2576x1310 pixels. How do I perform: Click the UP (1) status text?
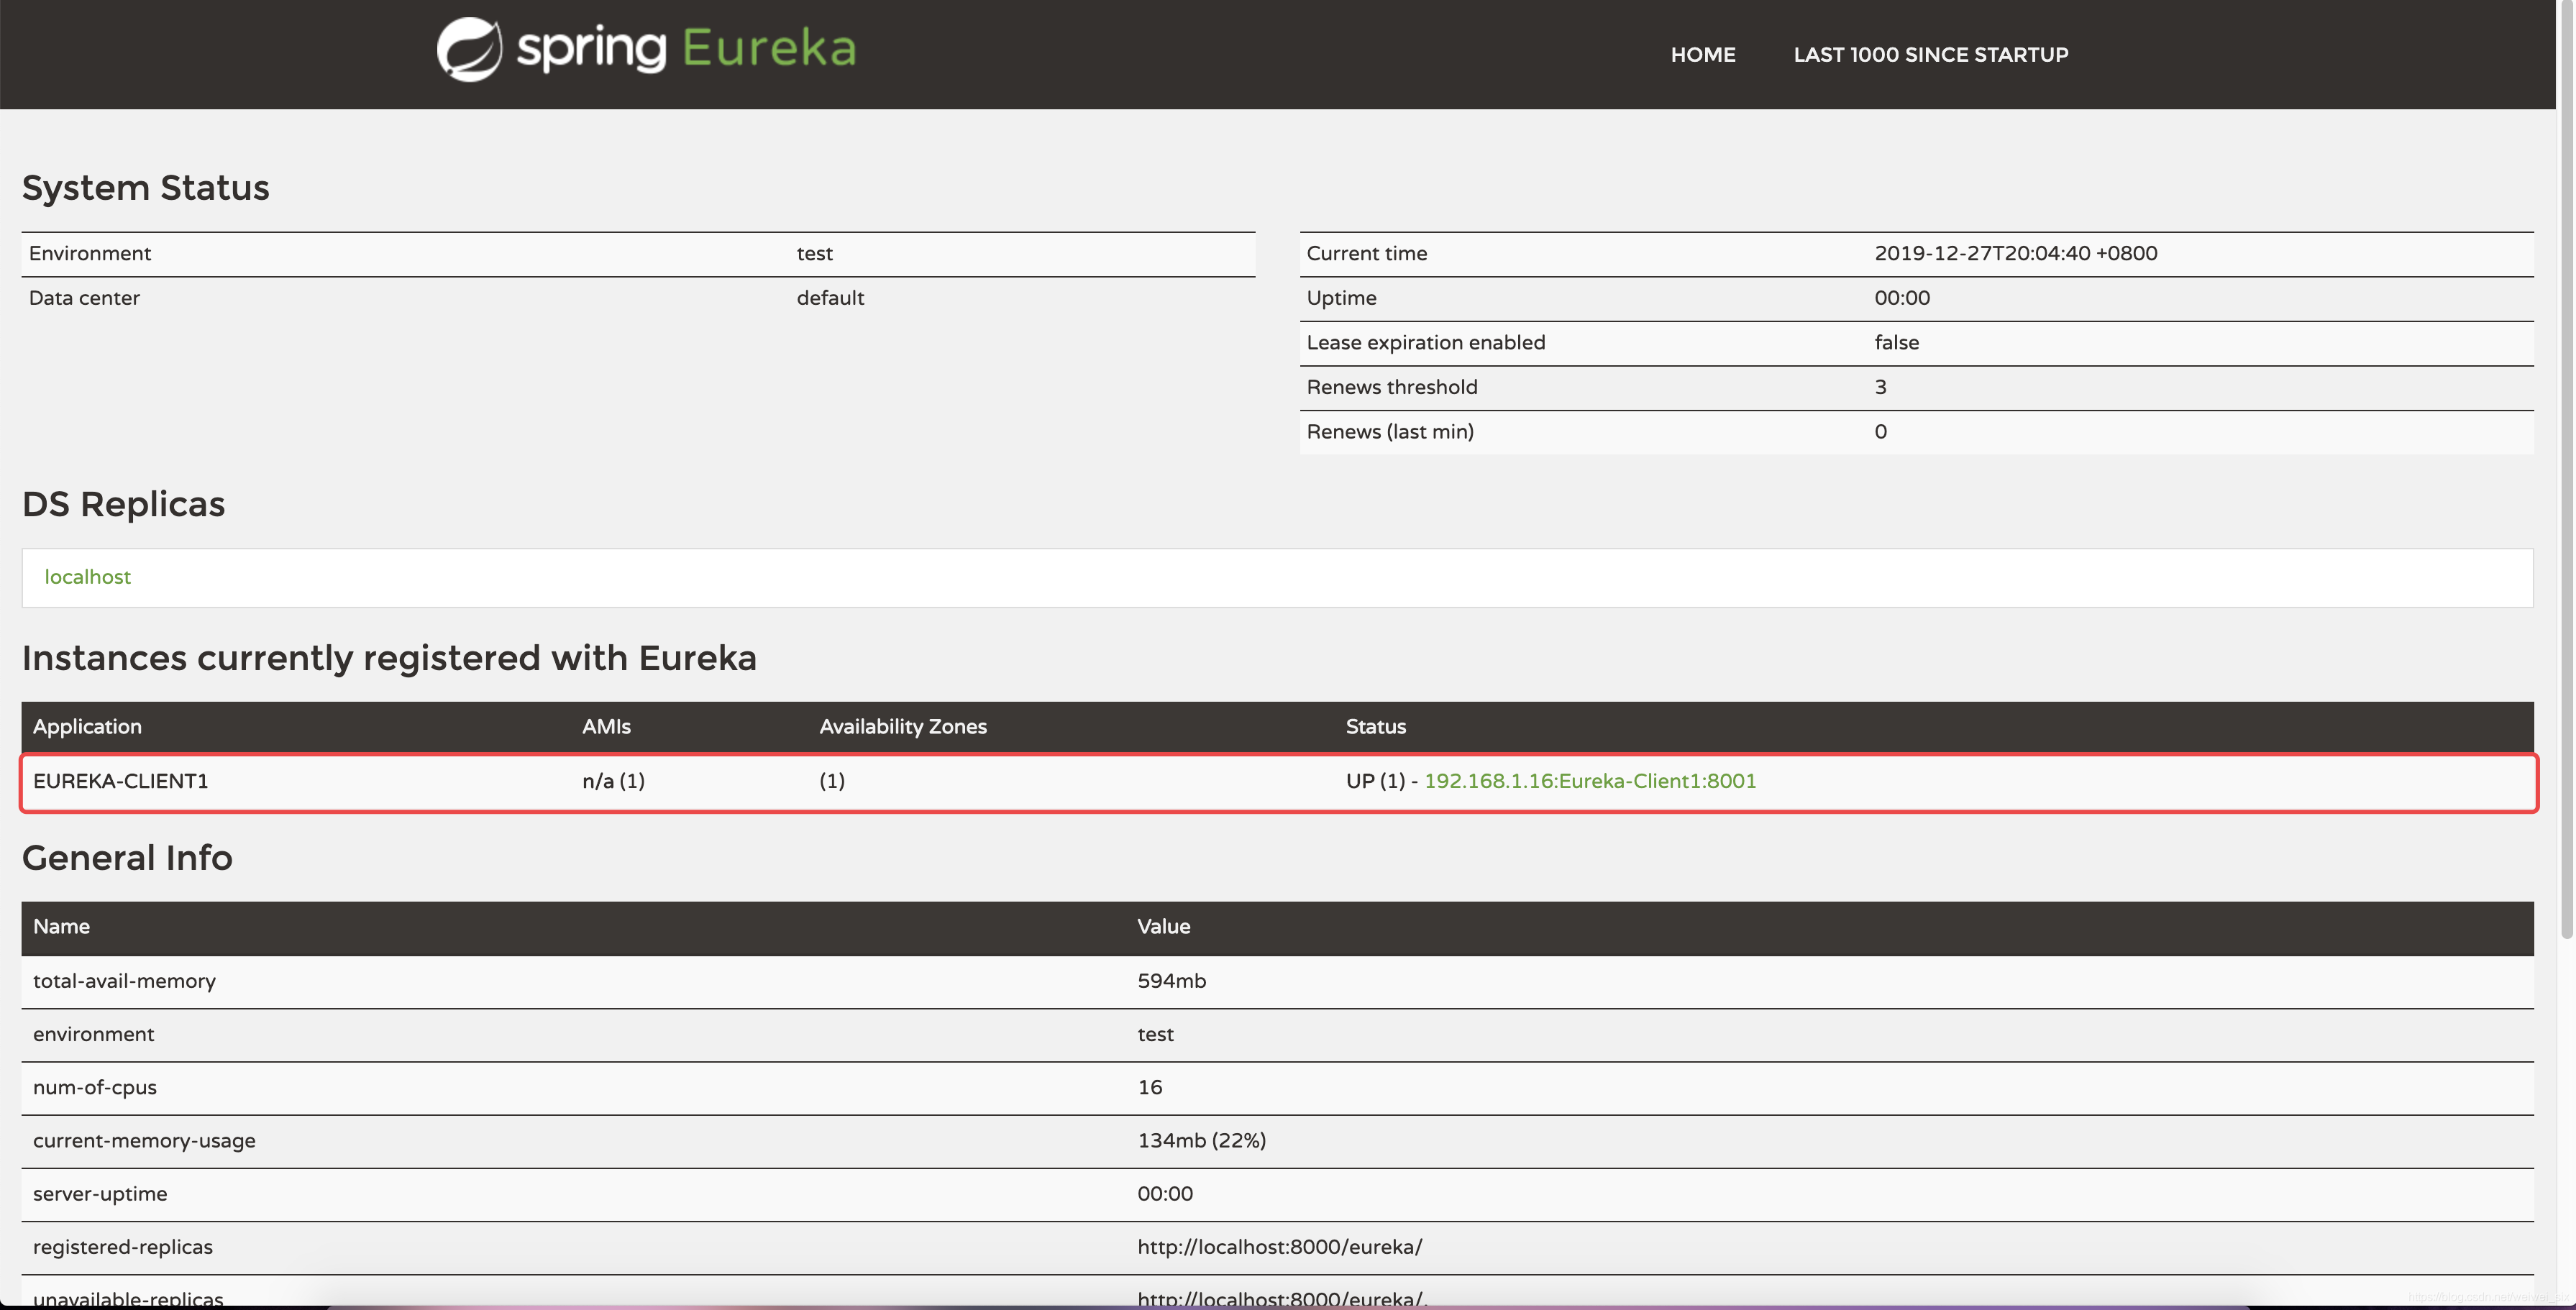pos(1375,781)
